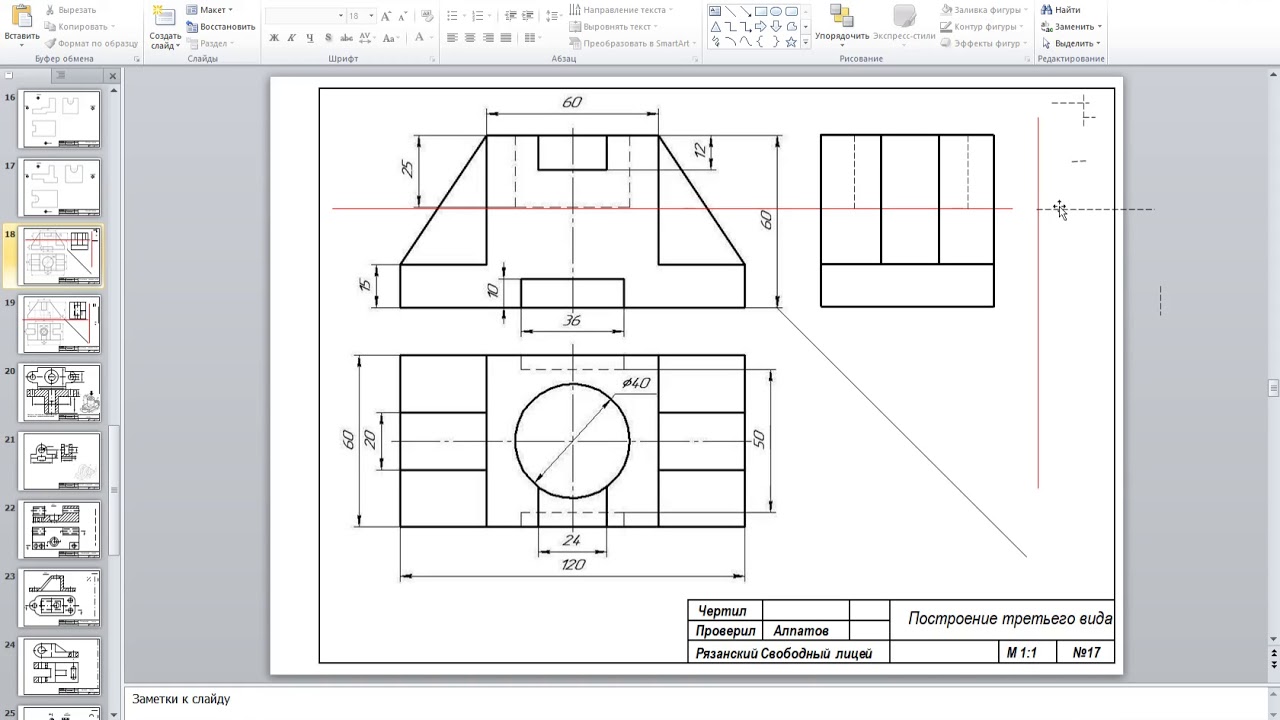
Task: Toggle align text right
Action: click(488, 38)
